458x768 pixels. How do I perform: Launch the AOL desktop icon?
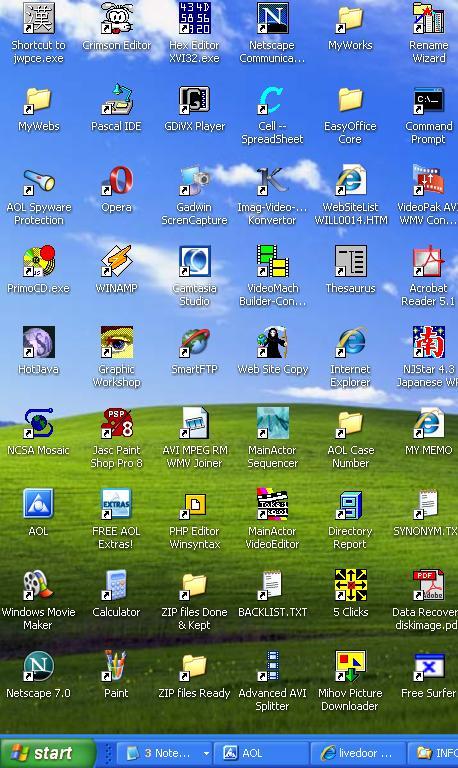(x=39, y=504)
